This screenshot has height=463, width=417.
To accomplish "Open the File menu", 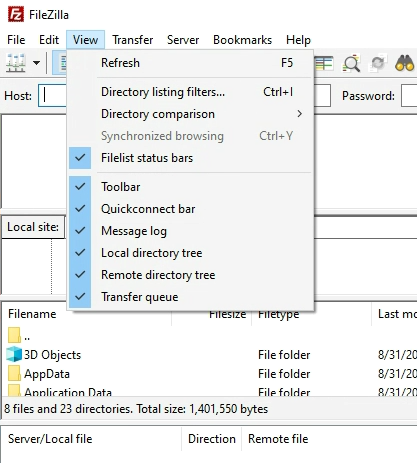I will [x=16, y=40].
